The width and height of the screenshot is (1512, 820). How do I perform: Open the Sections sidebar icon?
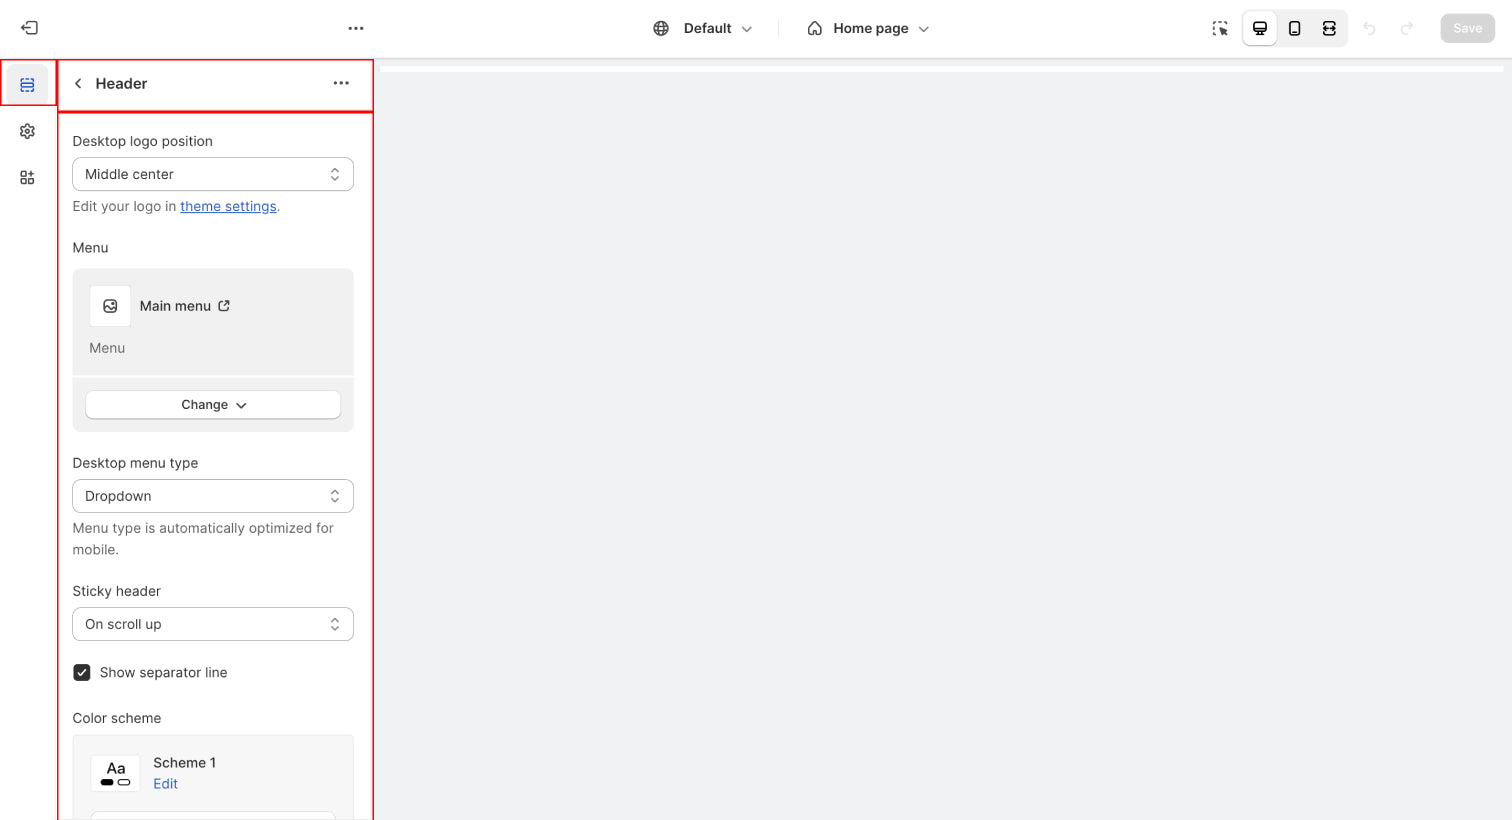coord(27,84)
